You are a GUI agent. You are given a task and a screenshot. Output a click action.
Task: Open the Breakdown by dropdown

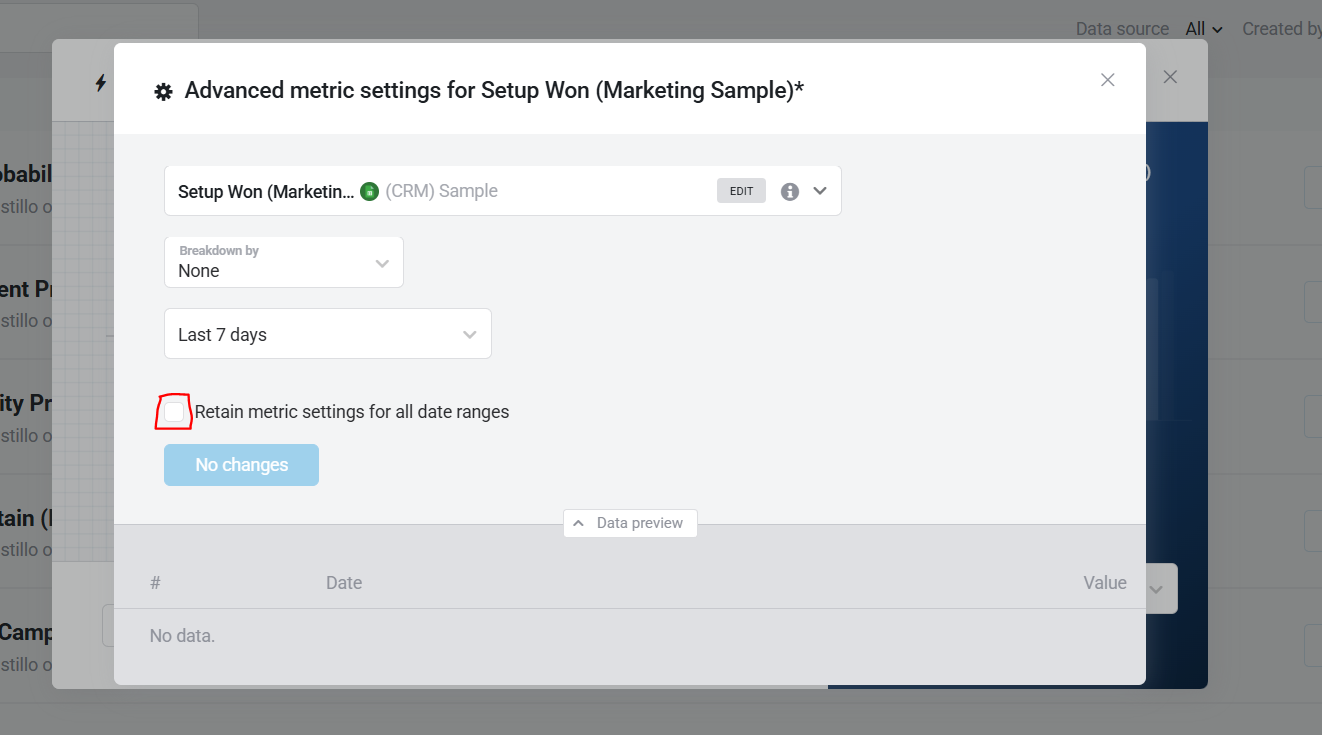(284, 262)
